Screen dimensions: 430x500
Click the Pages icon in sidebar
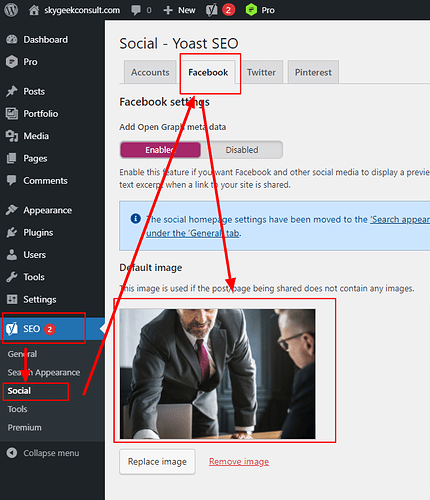(x=12, y=158)
